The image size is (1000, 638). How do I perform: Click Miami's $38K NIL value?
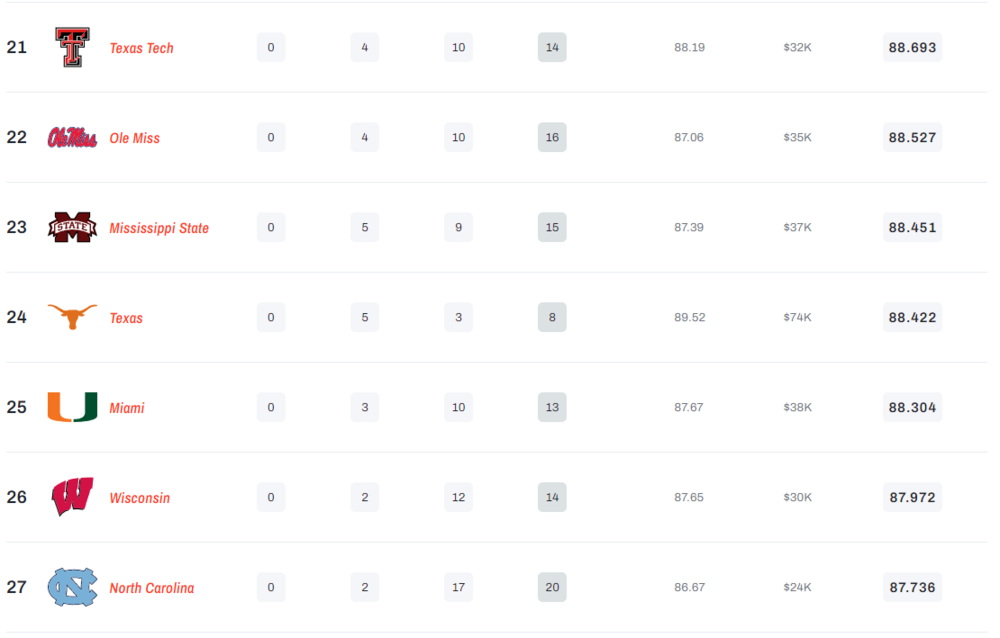click(x=797, y=408)
